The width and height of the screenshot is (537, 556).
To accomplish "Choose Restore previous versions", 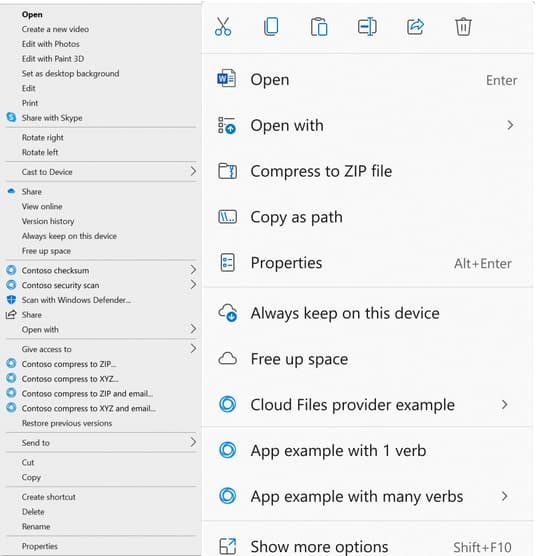I will (x=67, y=423).
